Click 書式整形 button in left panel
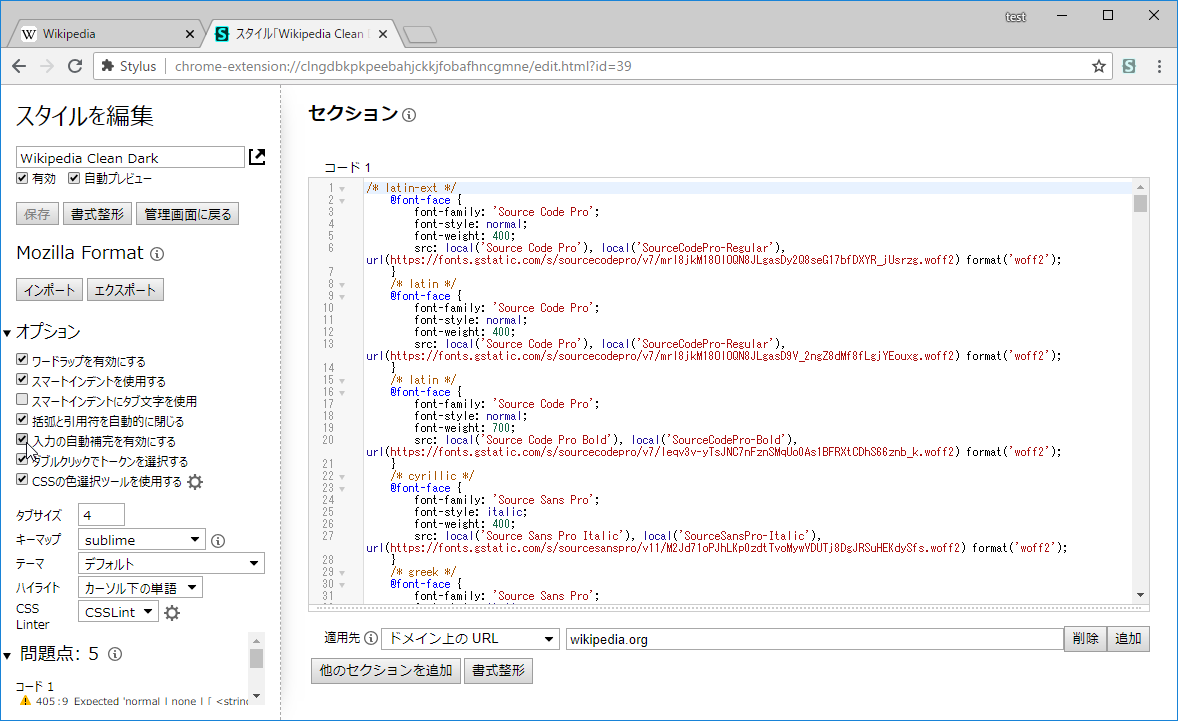Viewport: 1178px width, 721px height. pos(97,214)
